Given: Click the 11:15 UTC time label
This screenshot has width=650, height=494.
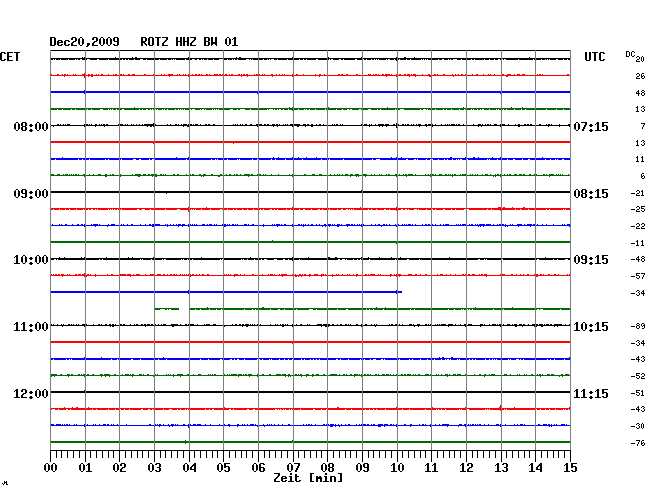Looking at the screenshot, I should point(591,394).
